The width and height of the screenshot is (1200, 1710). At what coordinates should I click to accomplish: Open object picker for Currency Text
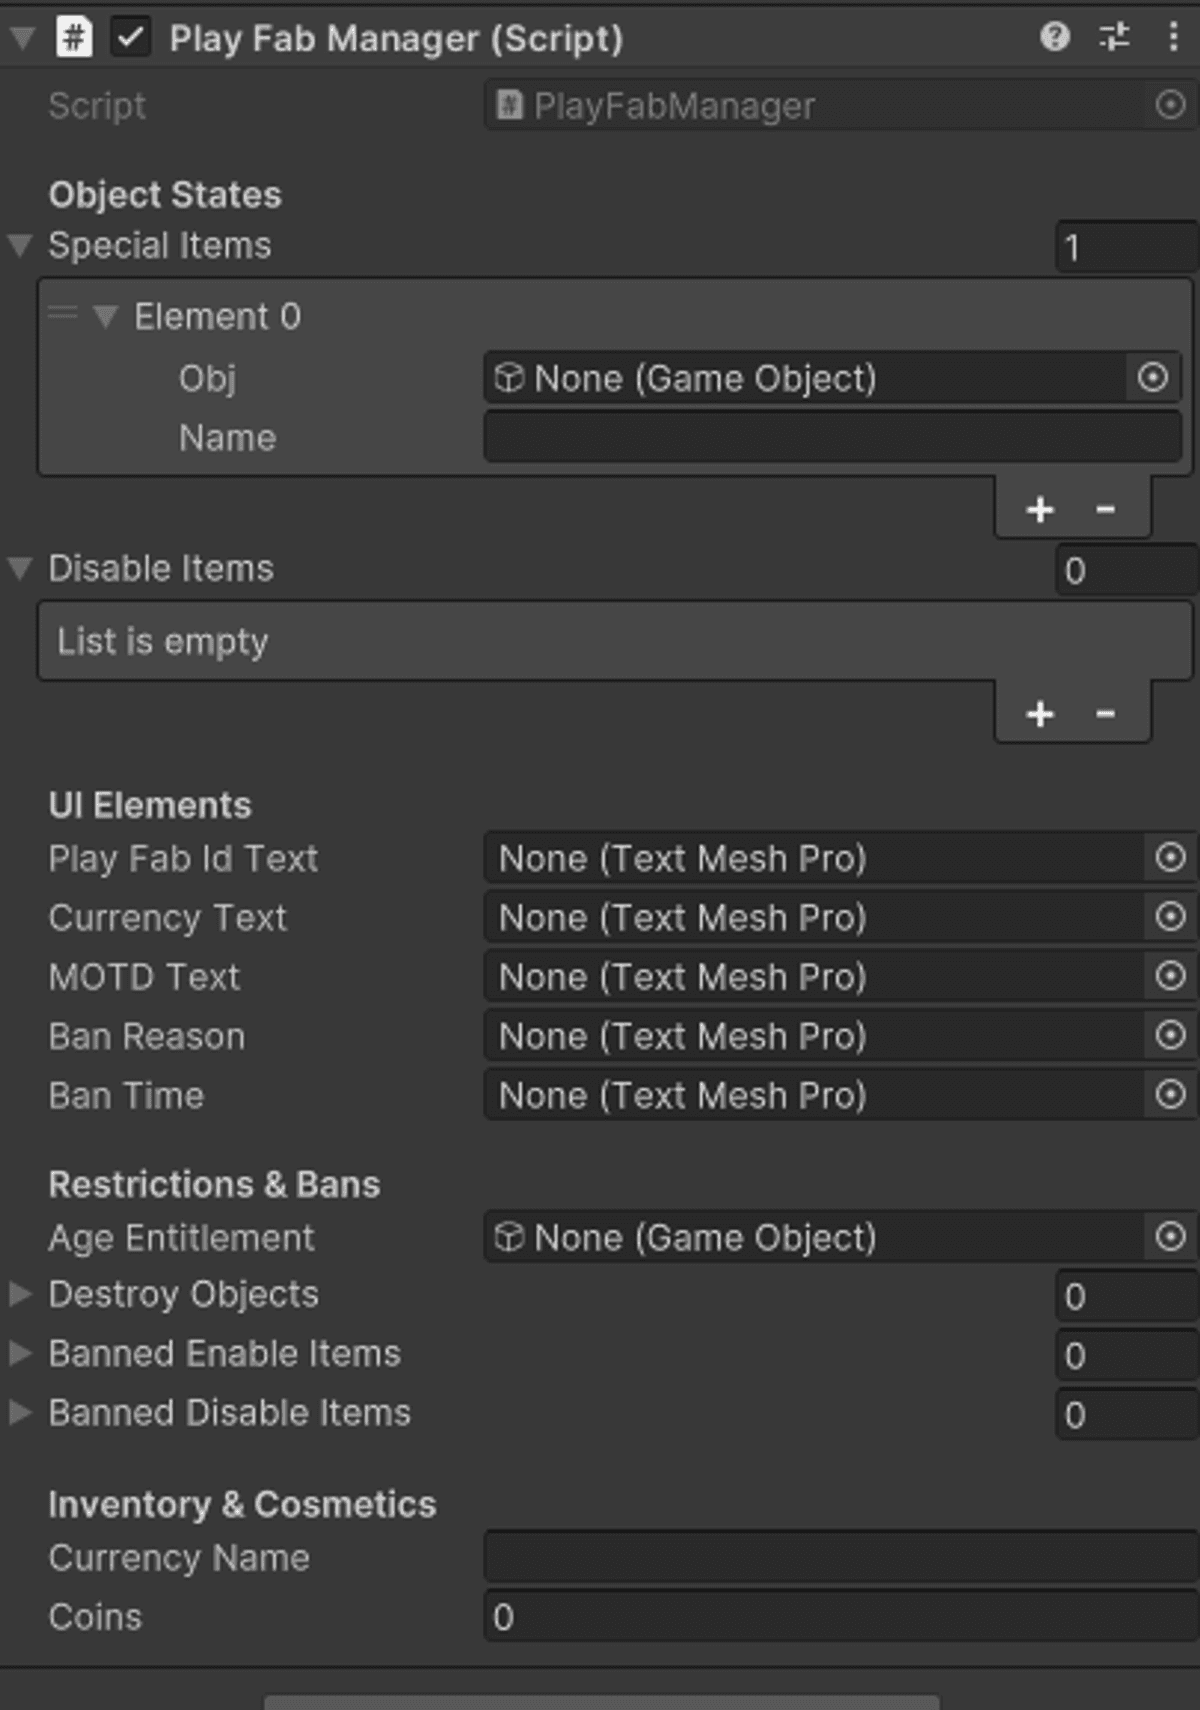pos(1170,917)
